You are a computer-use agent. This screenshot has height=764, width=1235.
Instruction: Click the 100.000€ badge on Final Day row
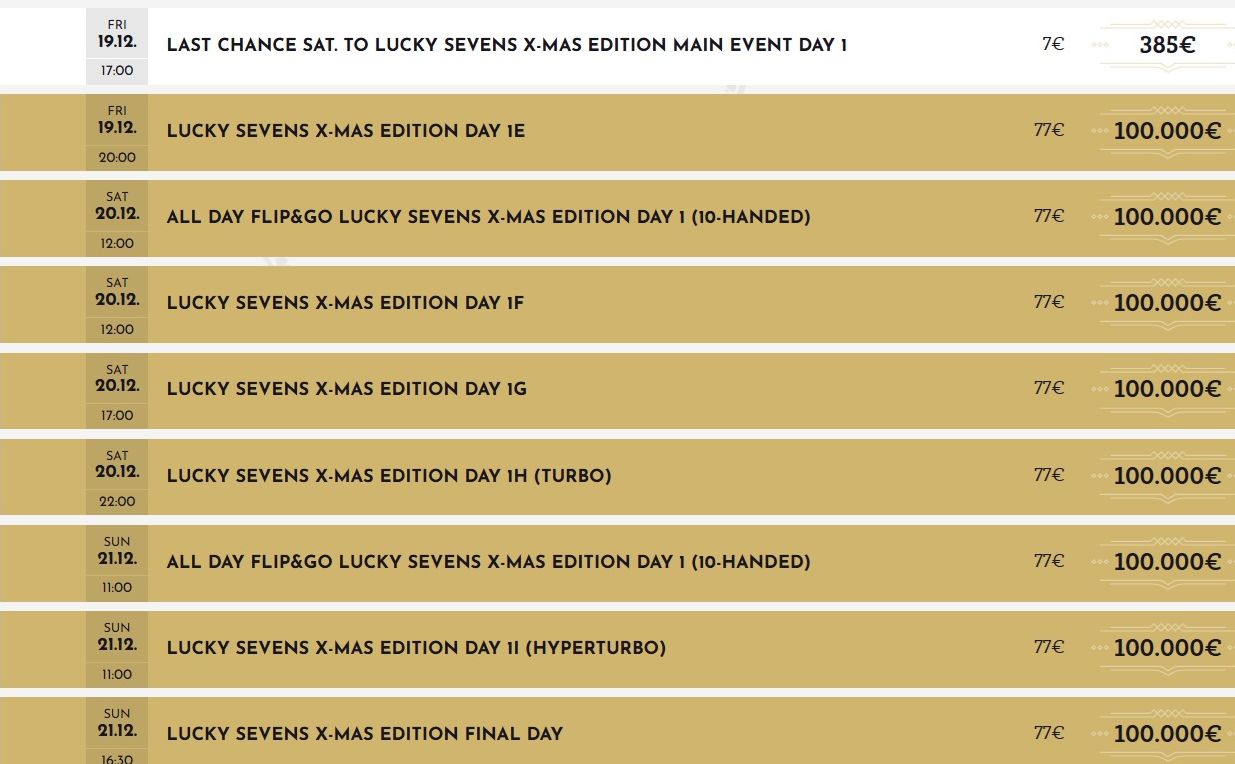(x=1166, y=733)
